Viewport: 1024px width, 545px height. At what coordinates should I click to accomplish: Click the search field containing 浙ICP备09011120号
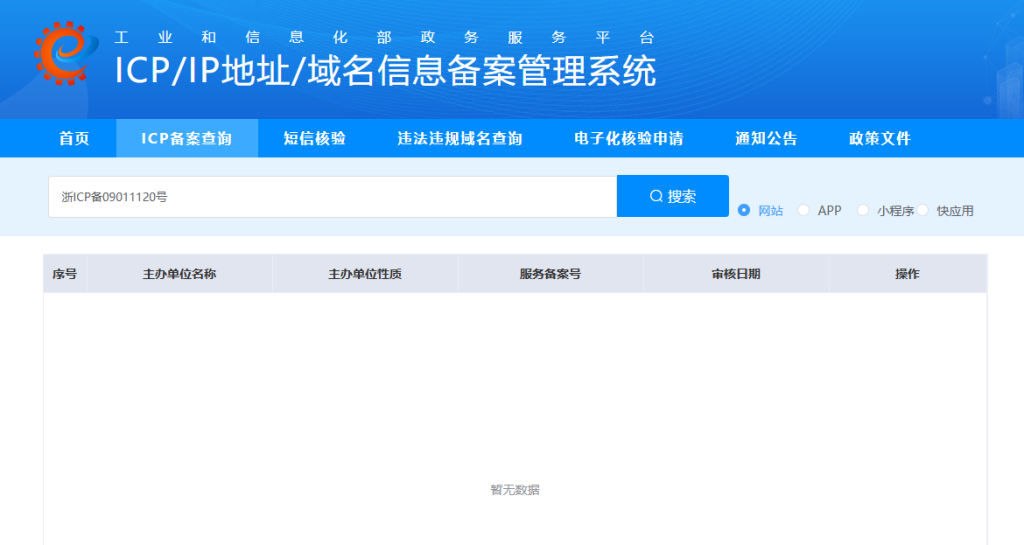point(332,197)
